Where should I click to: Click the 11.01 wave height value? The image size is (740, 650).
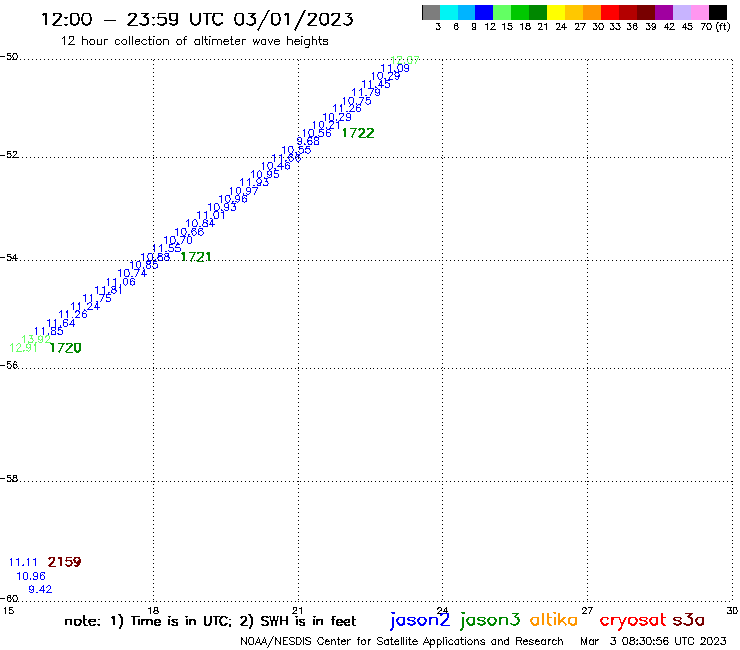point(211,215)
